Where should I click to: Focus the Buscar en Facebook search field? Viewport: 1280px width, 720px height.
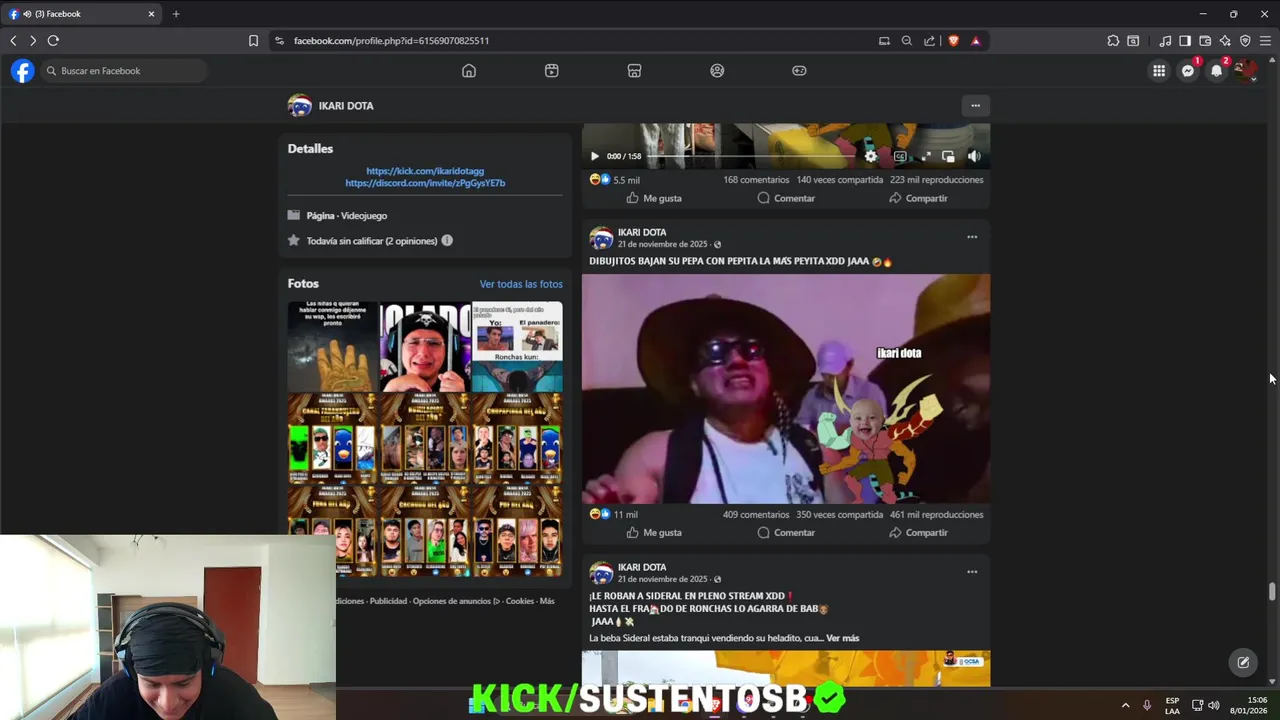[124, 71]
